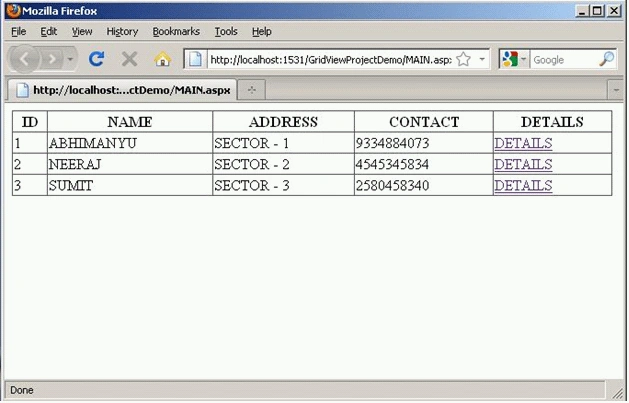Viewport: 629px width, 403px height.
Task: Click the window resize grip in status bar
Action: [x=617, y=392]
